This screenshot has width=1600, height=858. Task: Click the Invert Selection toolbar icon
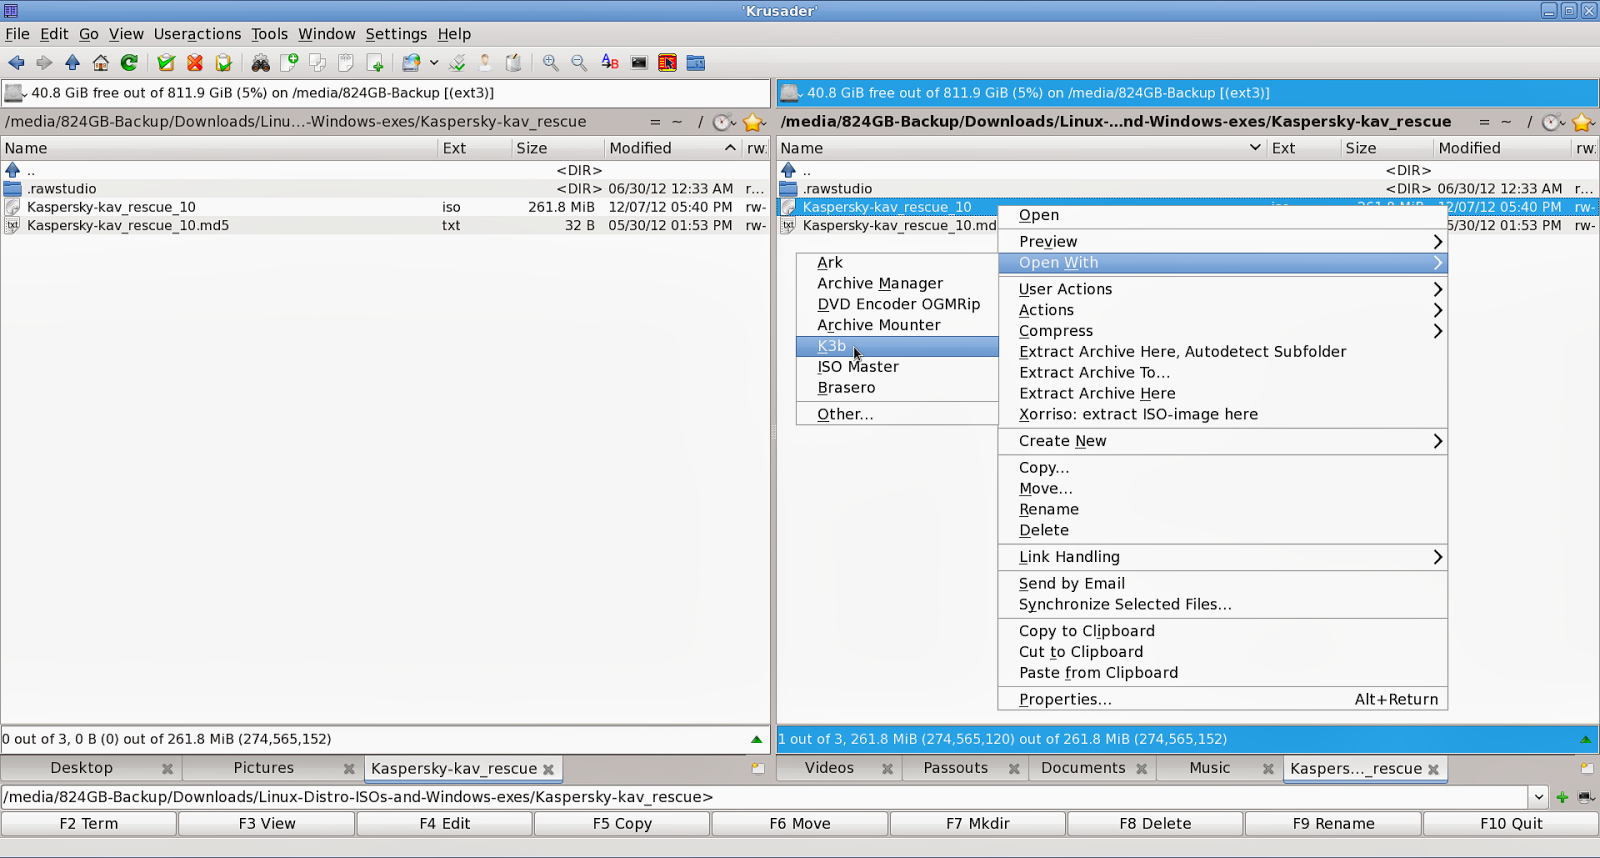pos(223,63)
